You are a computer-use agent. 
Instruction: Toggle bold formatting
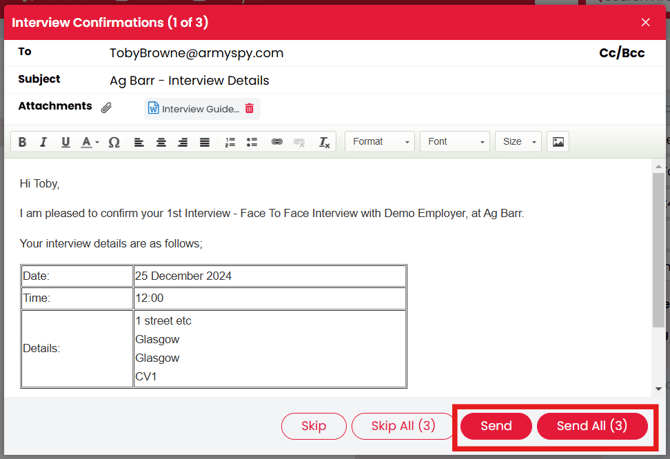tap(22, 142)
